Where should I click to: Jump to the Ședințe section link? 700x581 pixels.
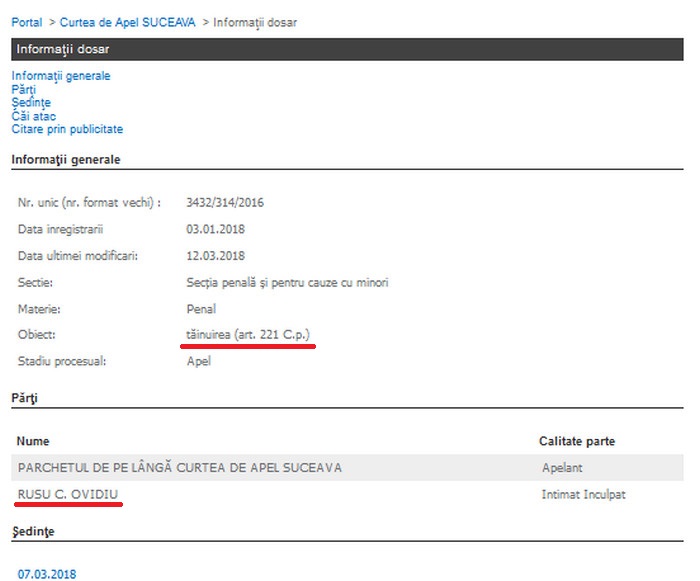point(31,103)
